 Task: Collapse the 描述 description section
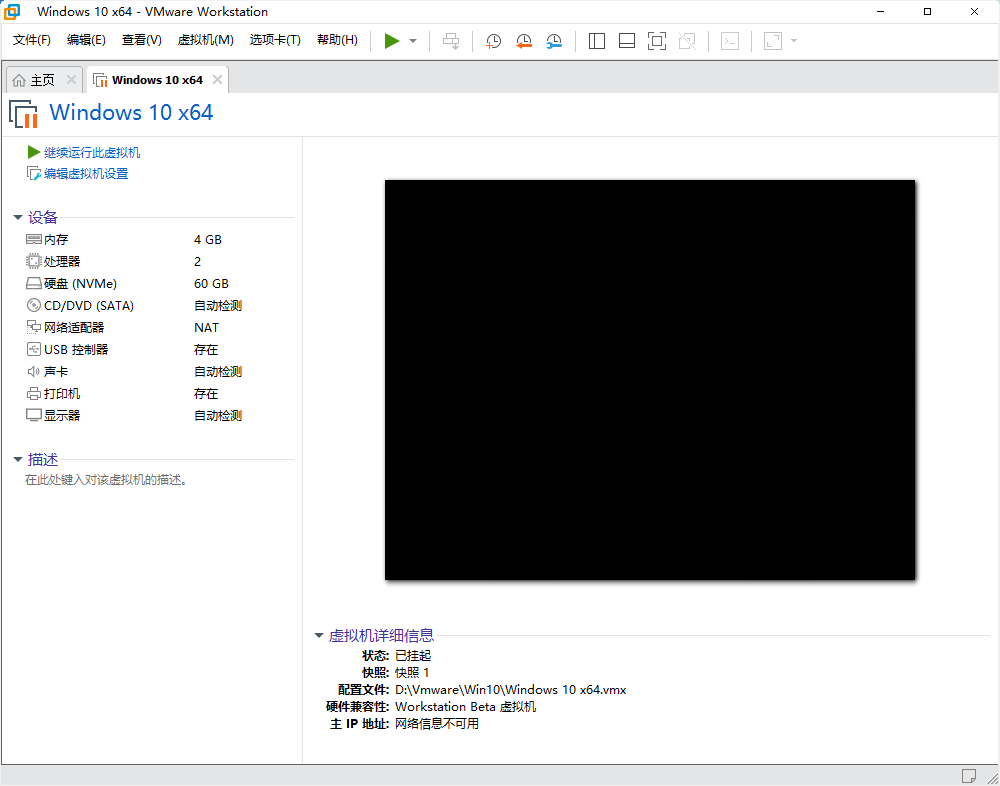[x=18, y=460]
